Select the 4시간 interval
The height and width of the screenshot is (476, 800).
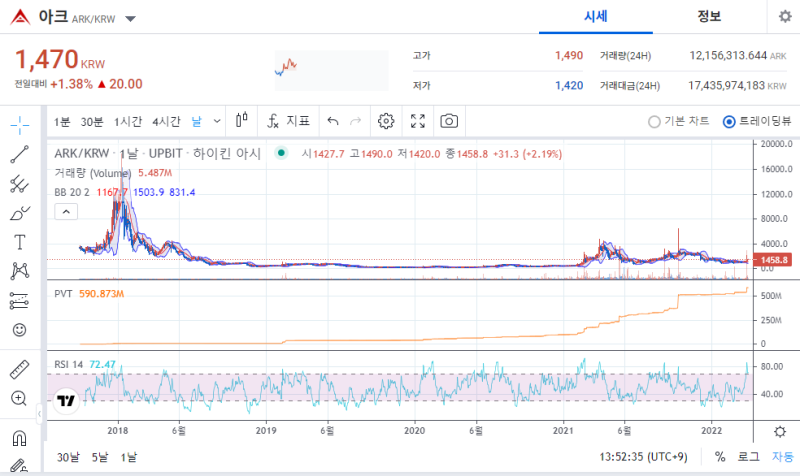[x=166, y=121]
